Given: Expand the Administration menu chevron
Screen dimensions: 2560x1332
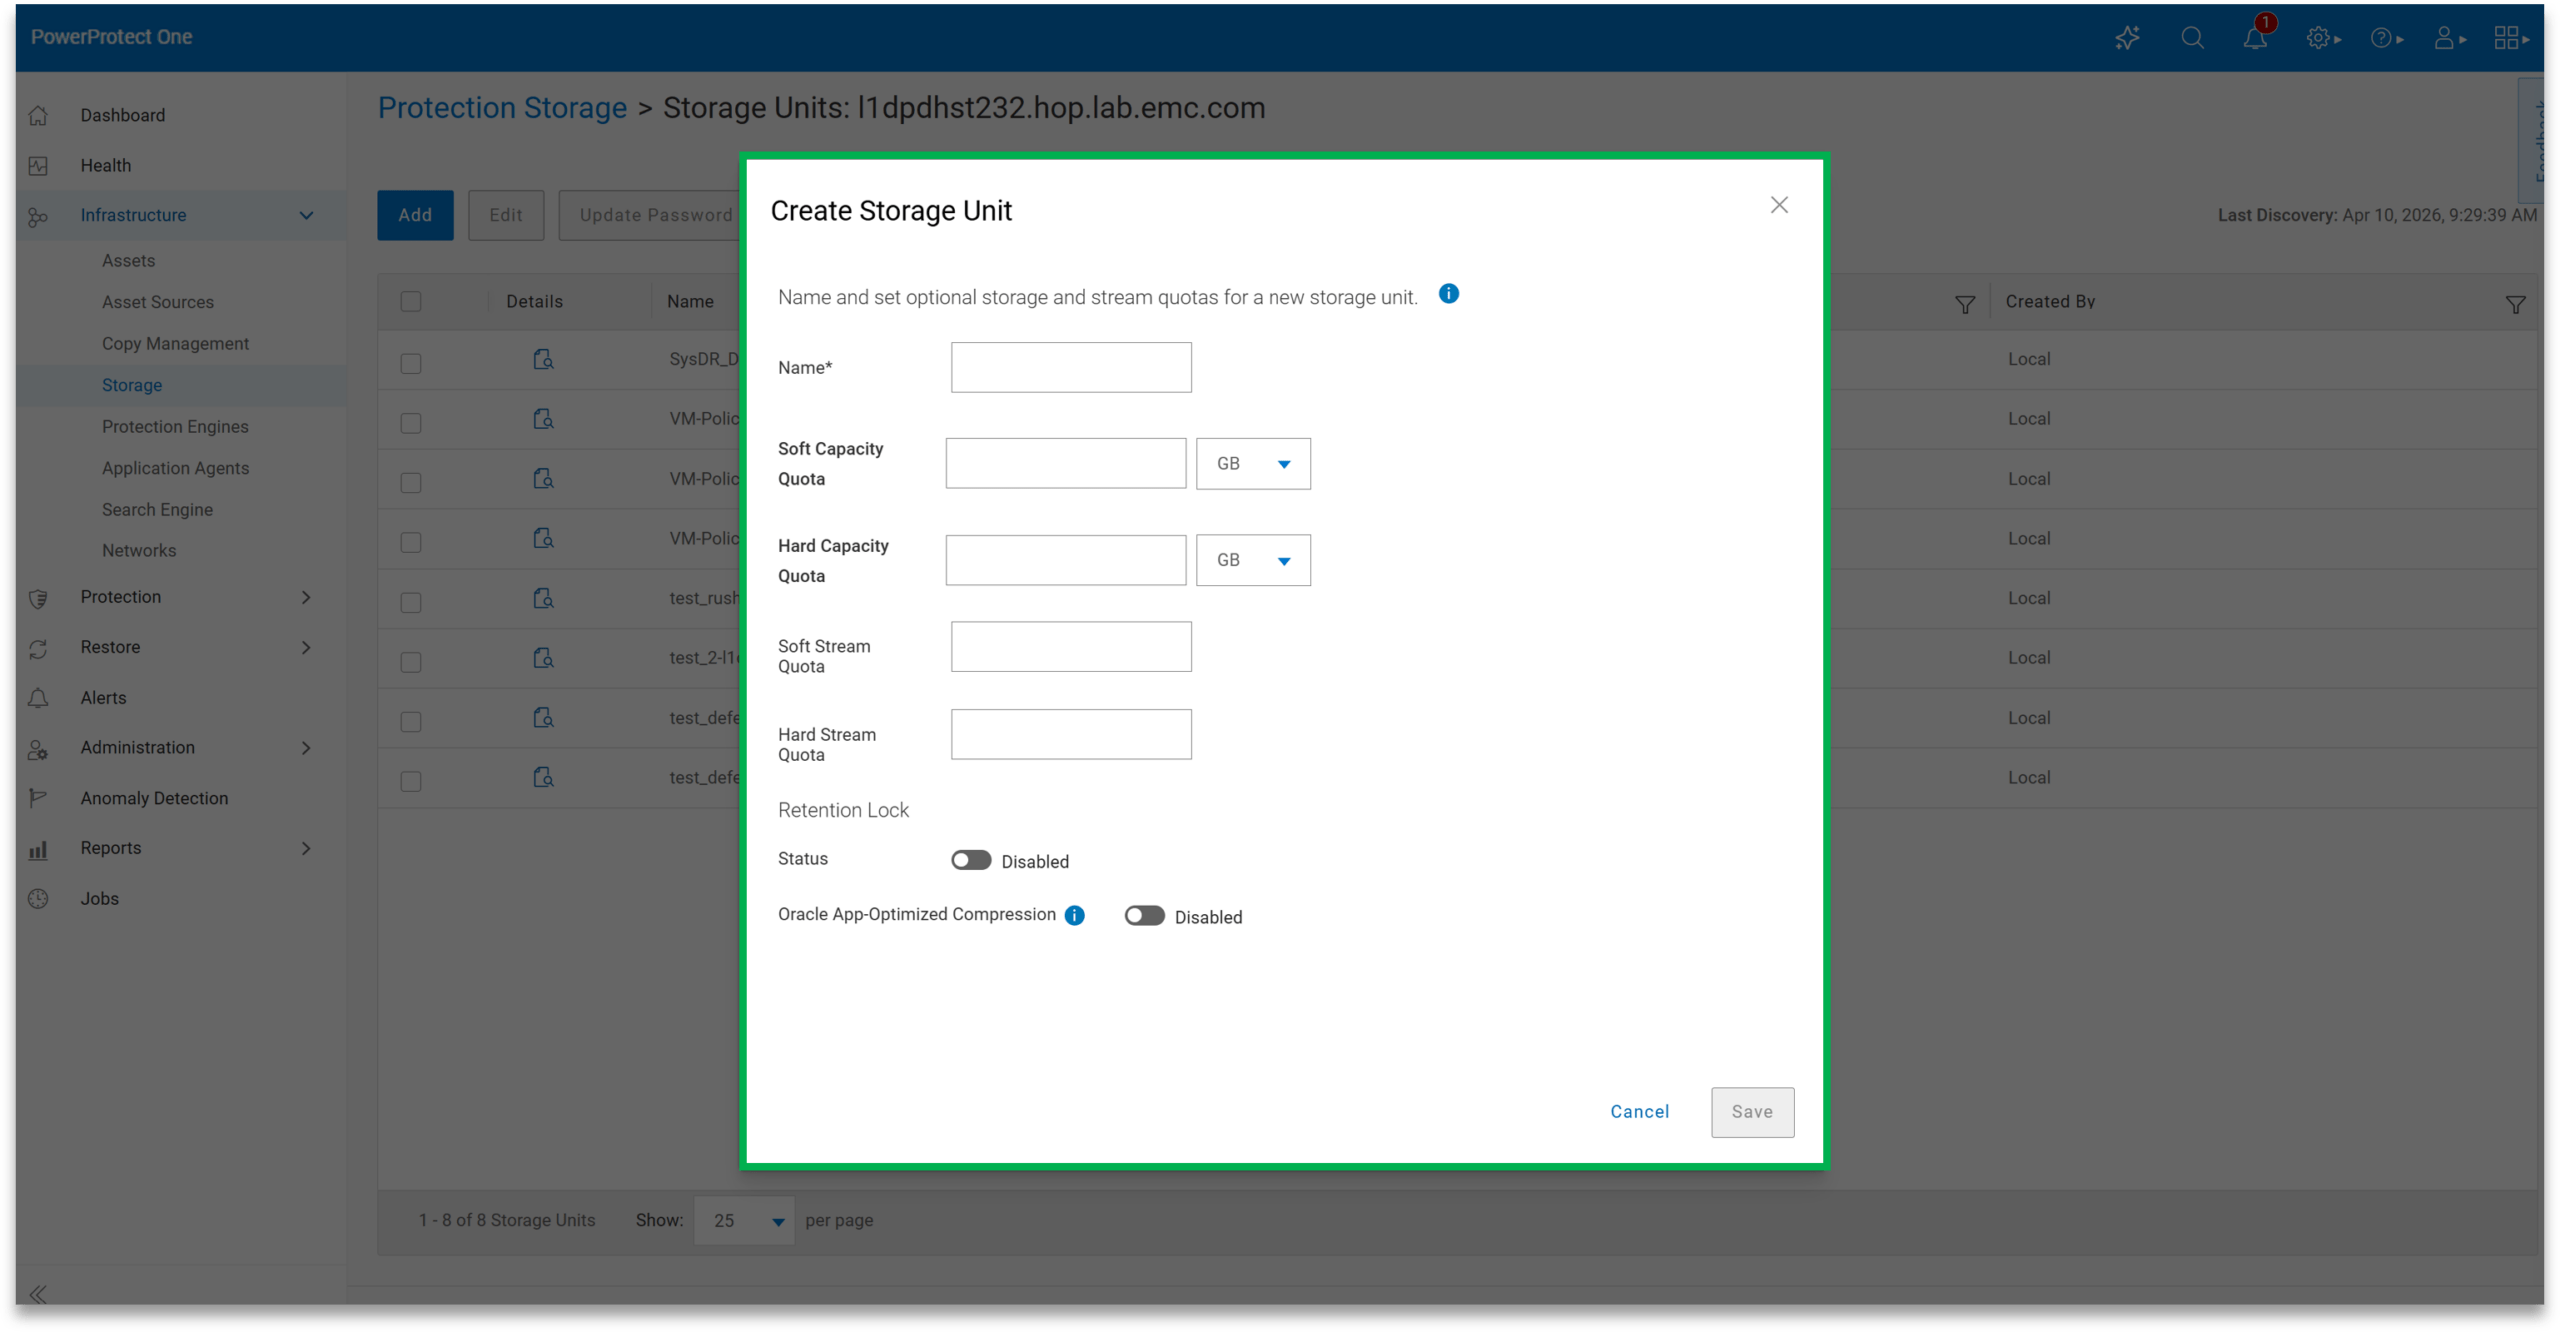Looking at the screenshot, I should click(306, 747).
